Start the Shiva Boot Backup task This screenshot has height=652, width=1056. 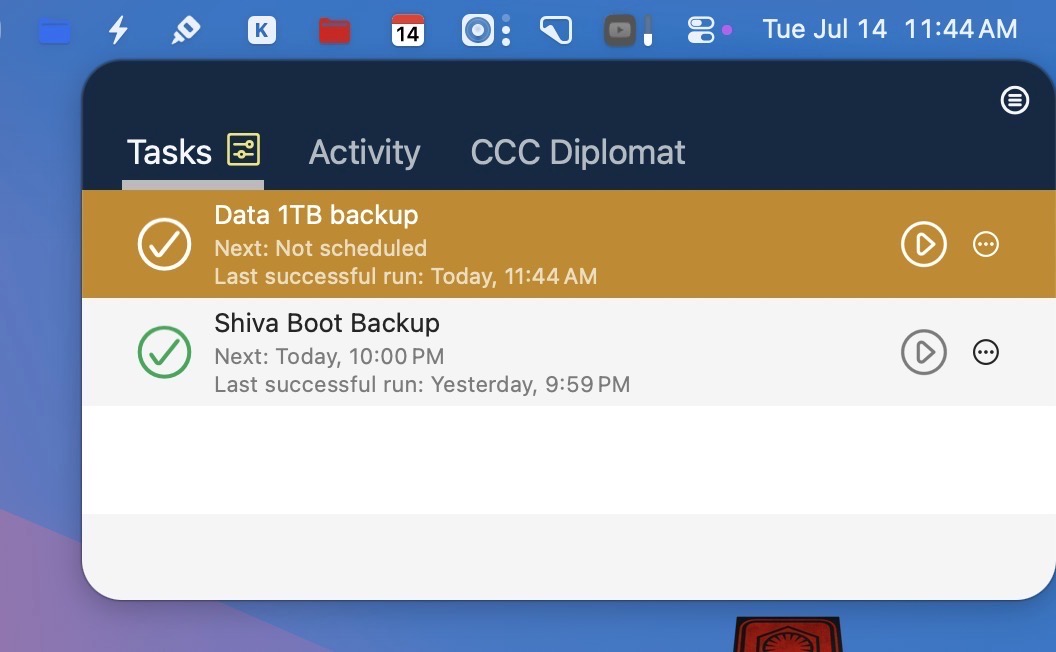point(923,352)
